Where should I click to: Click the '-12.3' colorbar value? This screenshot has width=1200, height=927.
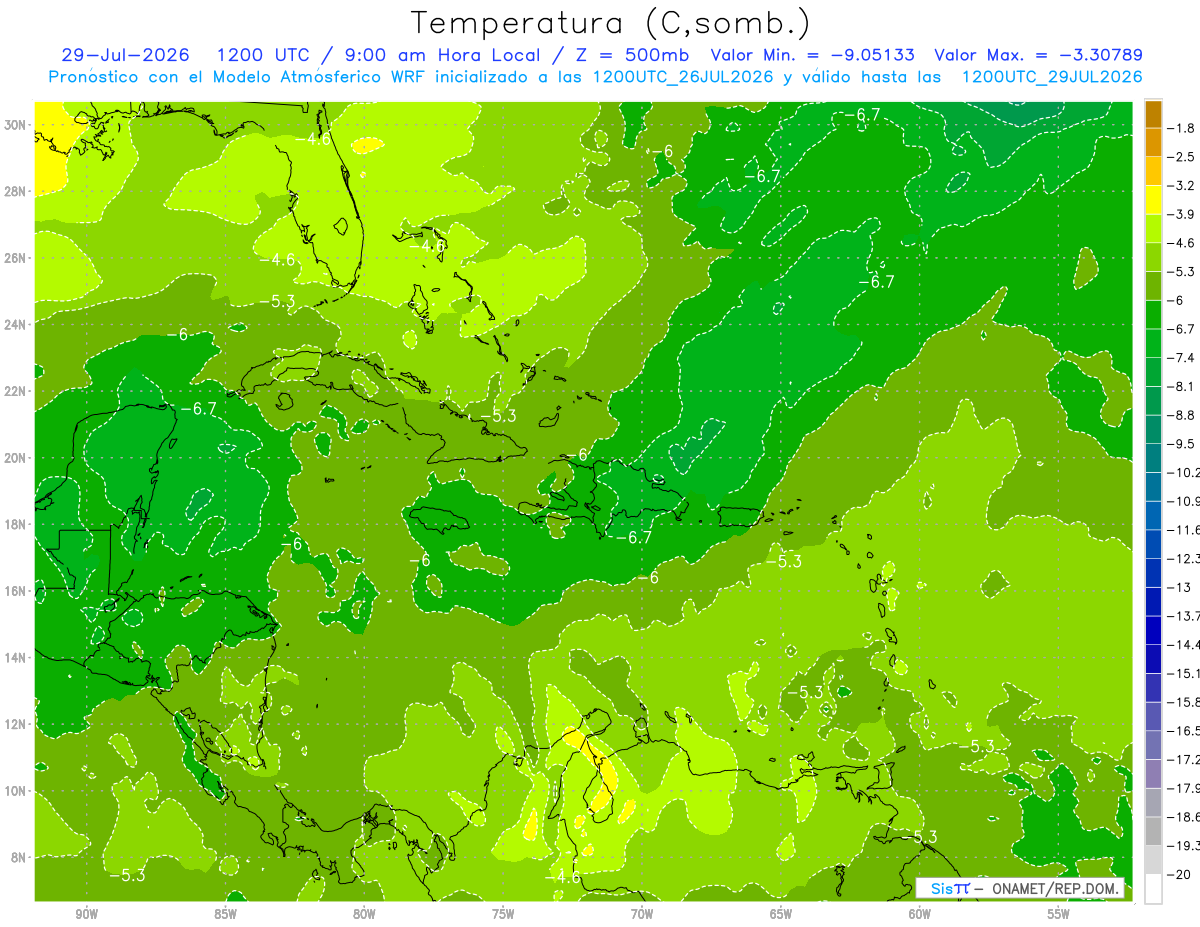click(1184, 559)
